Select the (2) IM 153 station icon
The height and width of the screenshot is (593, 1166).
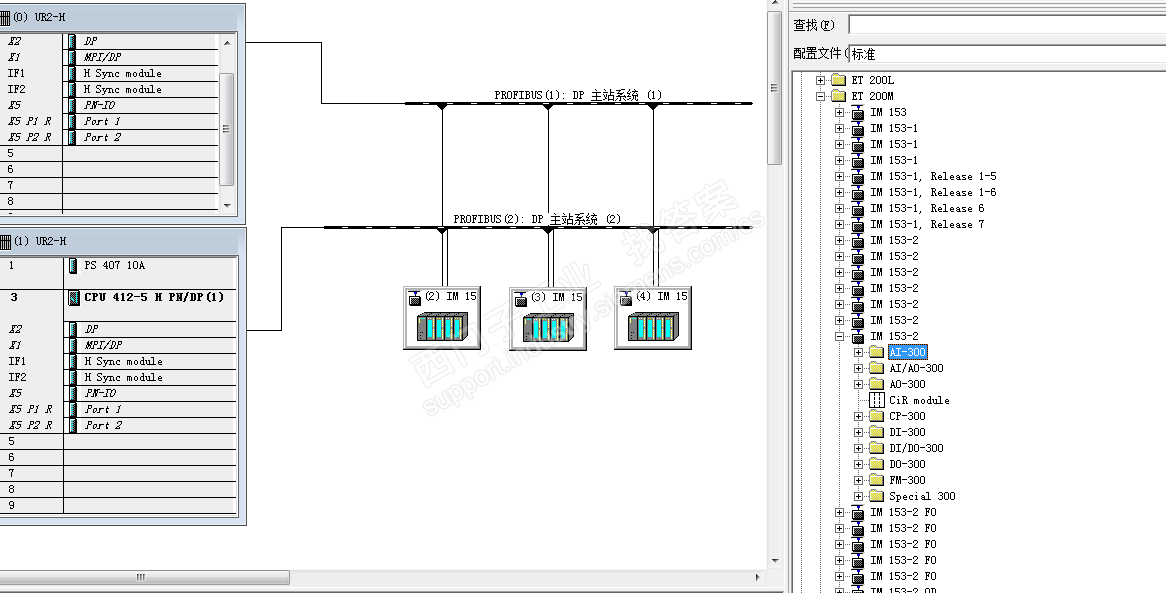(x=442, y=326)
